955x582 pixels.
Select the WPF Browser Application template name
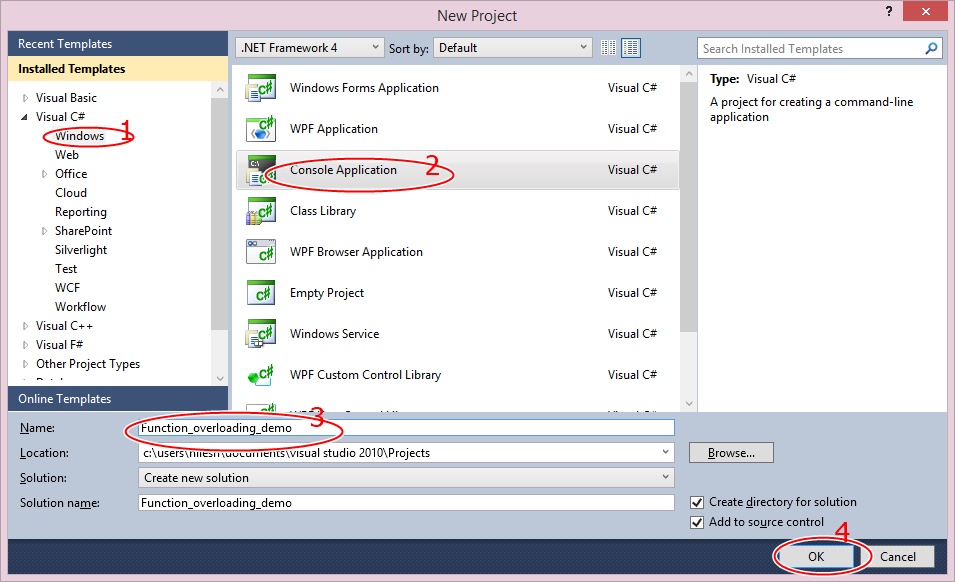[x=356, y=252]
